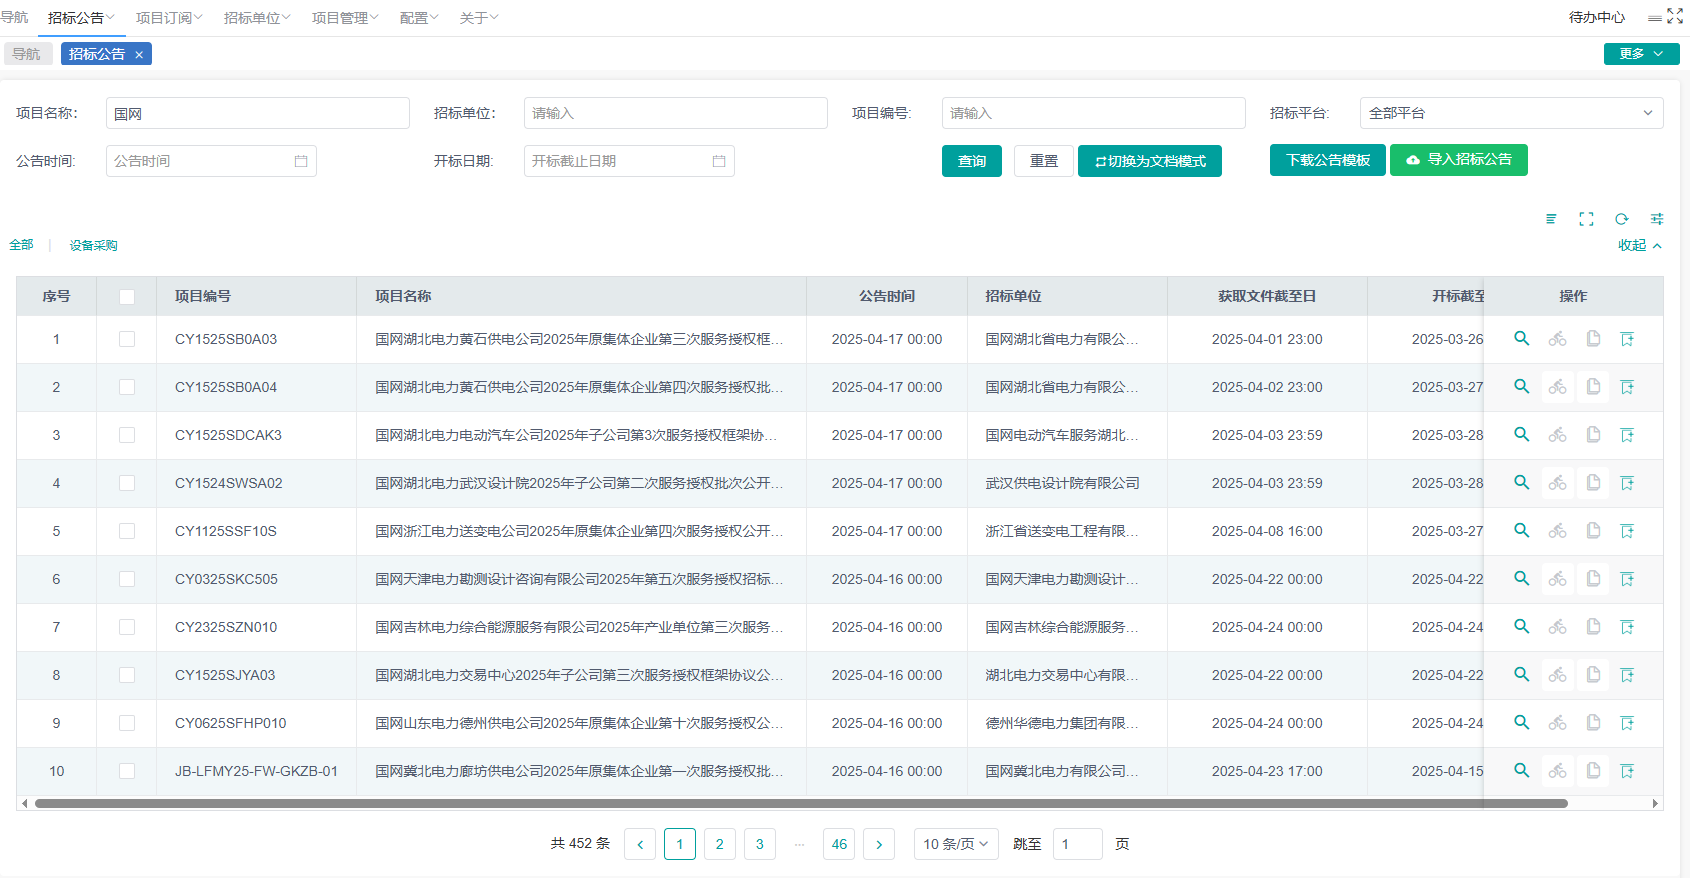Click the table density lines icon

[1551, 219]
